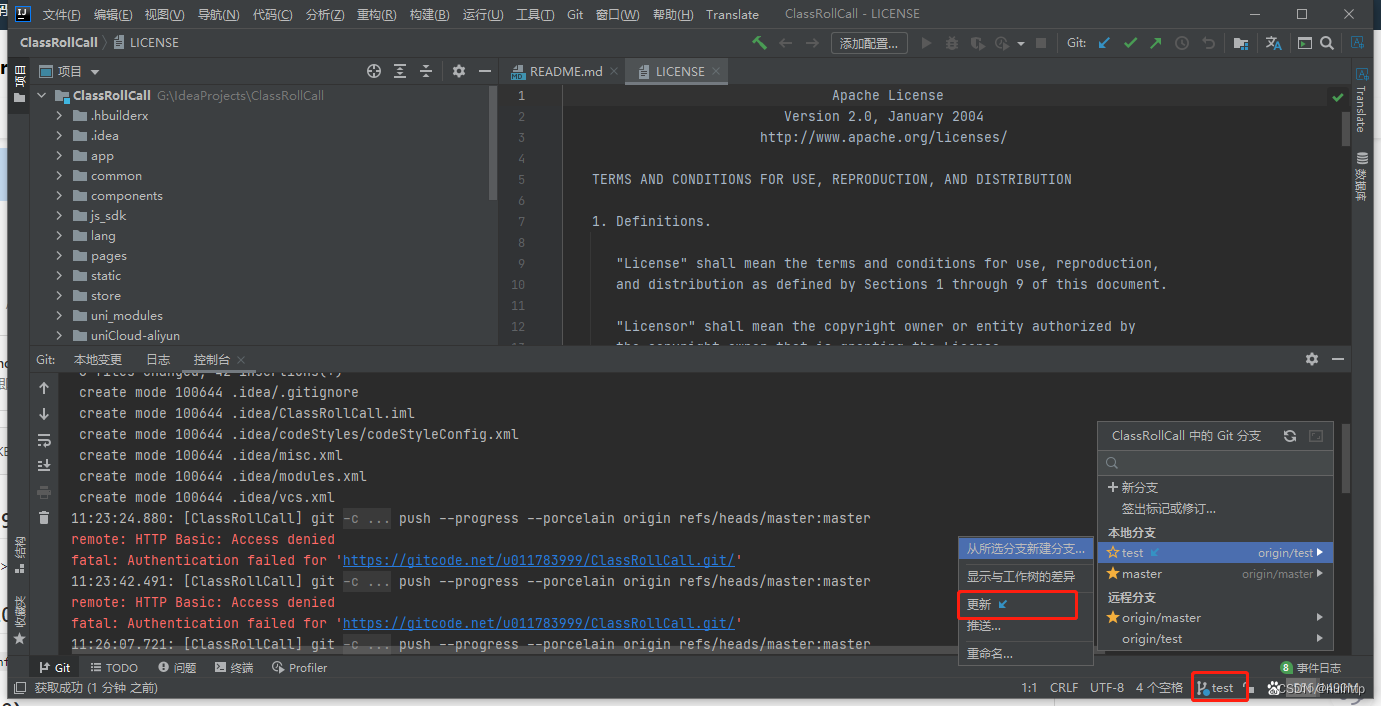Click the green Build project hammer icon

point(760,43)
